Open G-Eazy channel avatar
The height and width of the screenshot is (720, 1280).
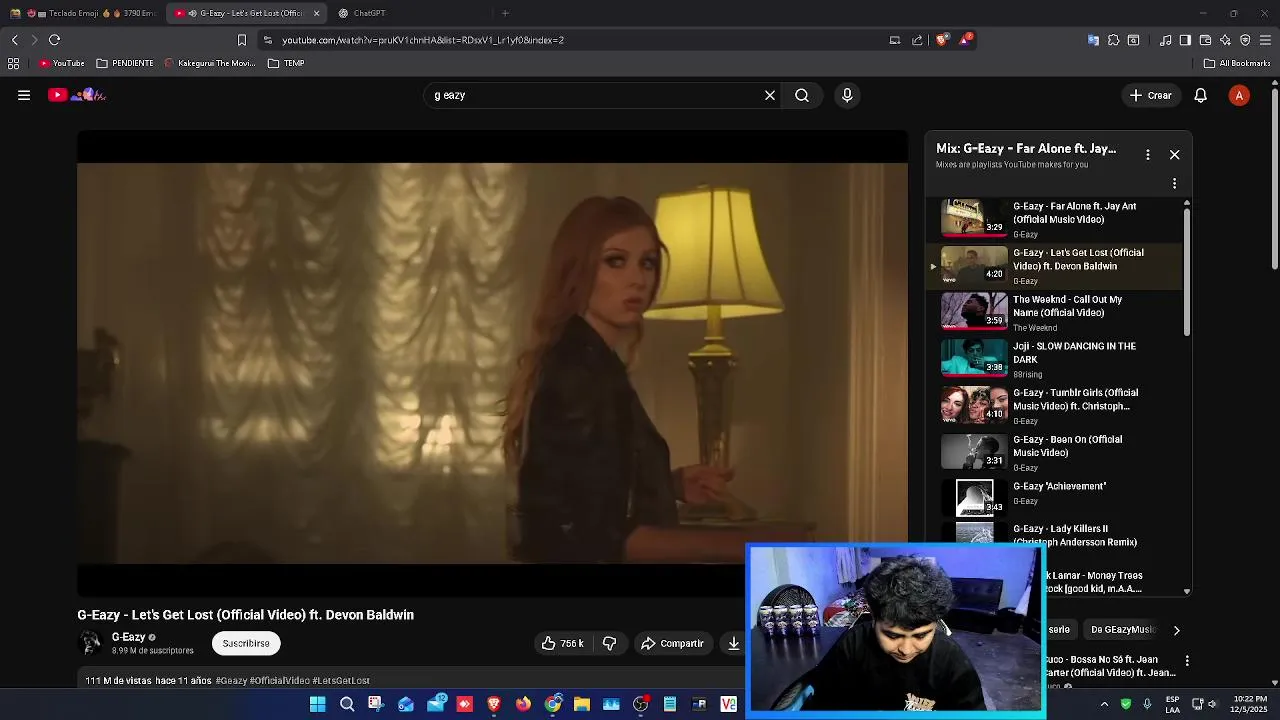pyautogui.click(x=90, y=643)
